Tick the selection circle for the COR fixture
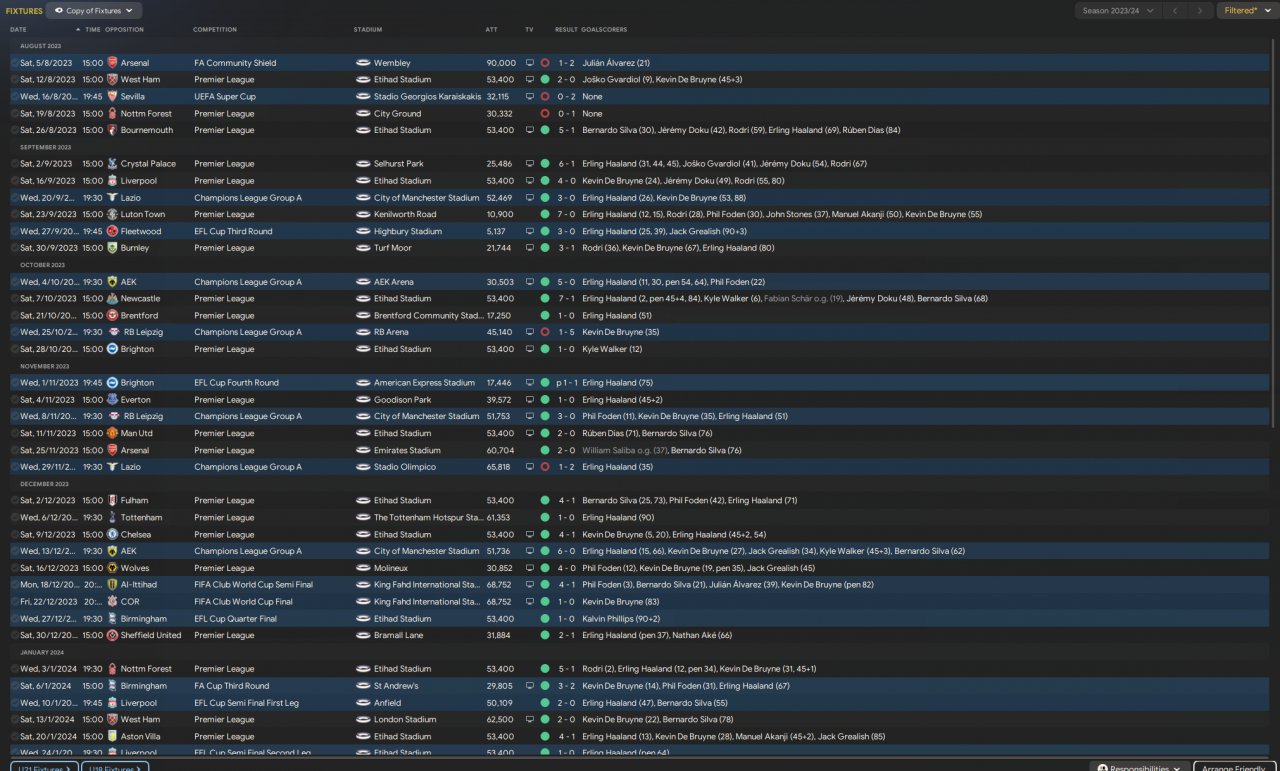1280x771 pixels. click(x=14, y=601)
